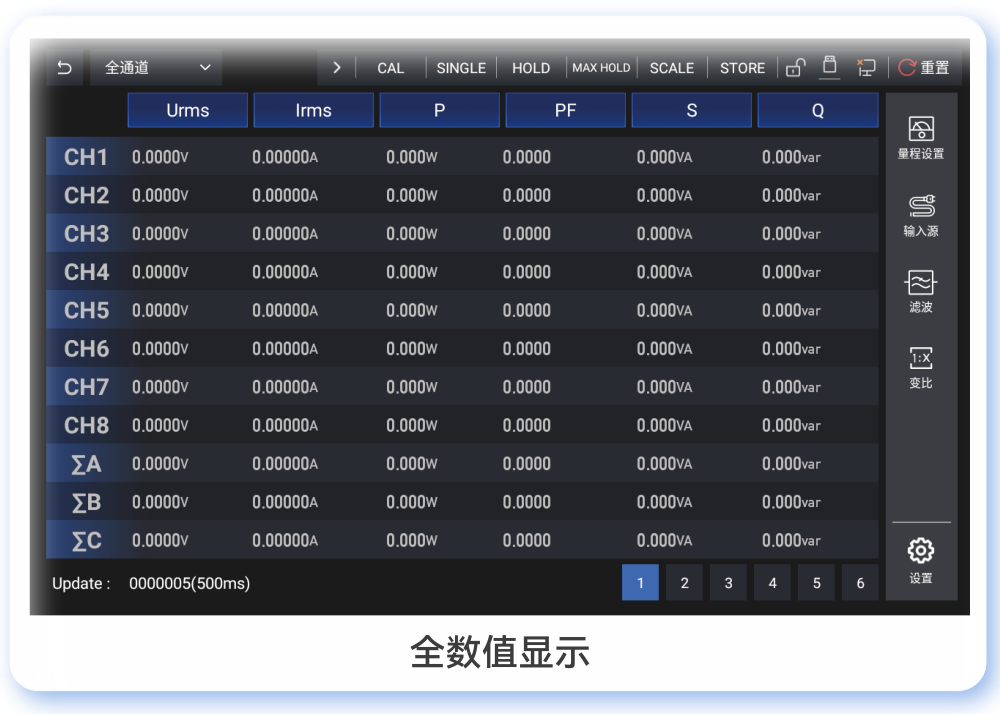Toggle the screen lock padlock icon
Viewport: 1000px width, 714px height.
pyautogui.click(x=795, y=68)
